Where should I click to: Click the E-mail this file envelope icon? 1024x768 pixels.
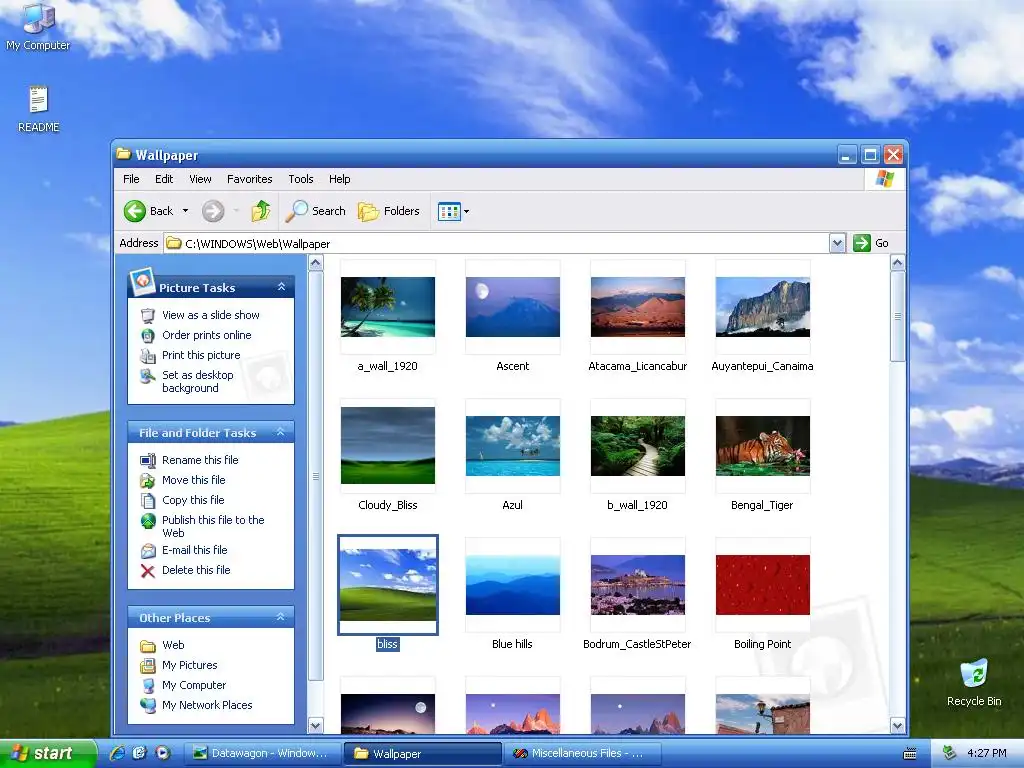click(x=148, y=551)
